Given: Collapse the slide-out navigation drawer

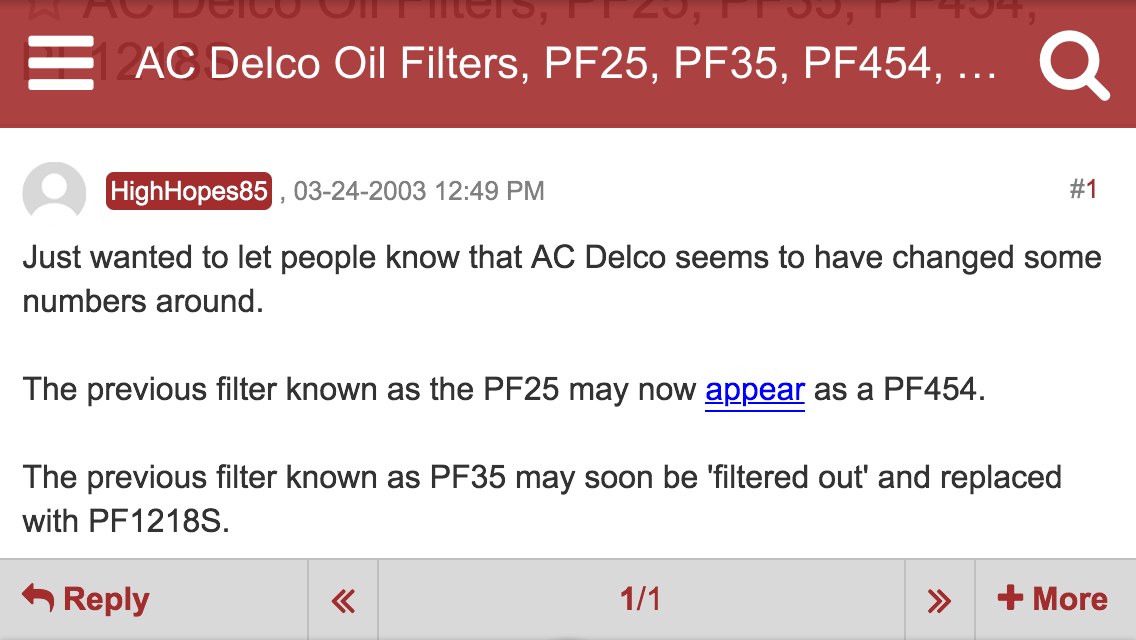Looking at the screenshot, I should [x=60, y=65].
